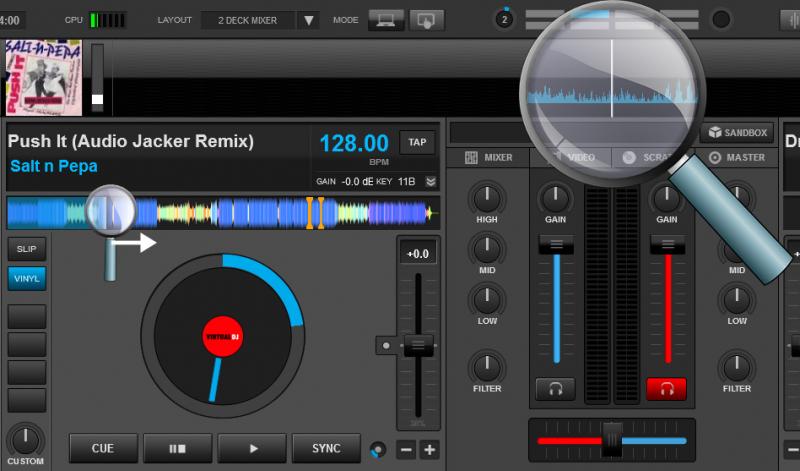Screen dimensions: 800x471
Task: Switch to the VIDEO tab
Action: pos(570,158)
